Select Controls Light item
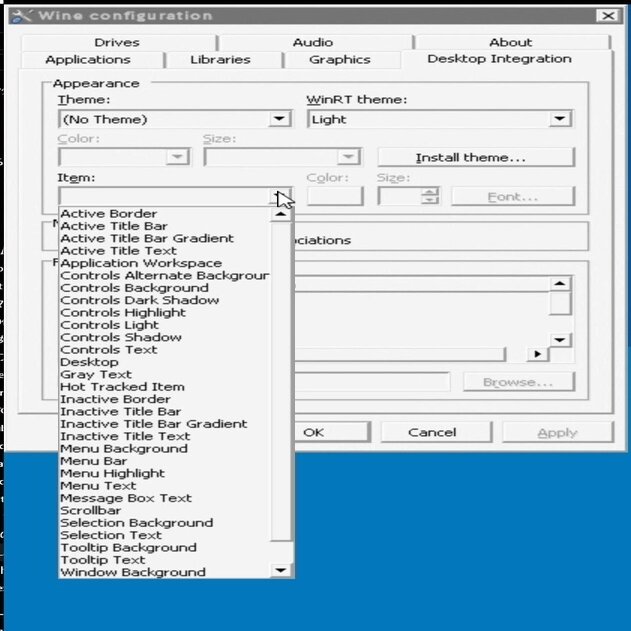631x631 pixels. (165, 325)
